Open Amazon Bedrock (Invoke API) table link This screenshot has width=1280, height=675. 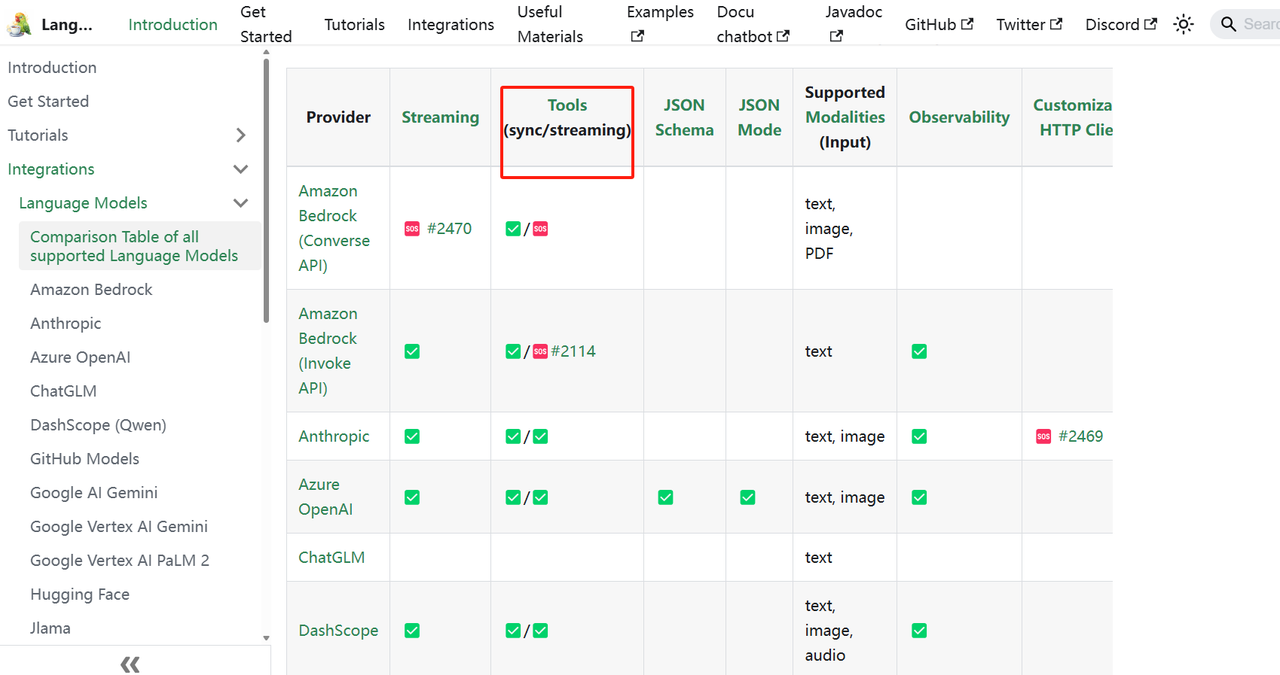coord(328,351)
